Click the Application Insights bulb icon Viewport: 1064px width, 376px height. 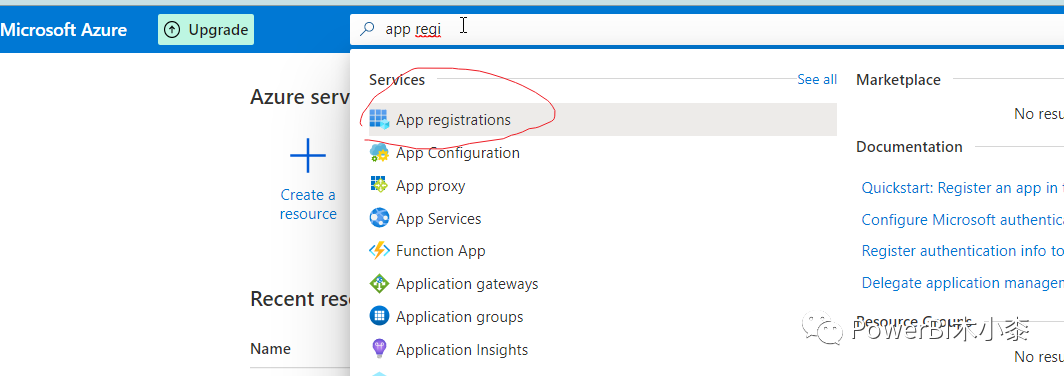click(379, 350)
